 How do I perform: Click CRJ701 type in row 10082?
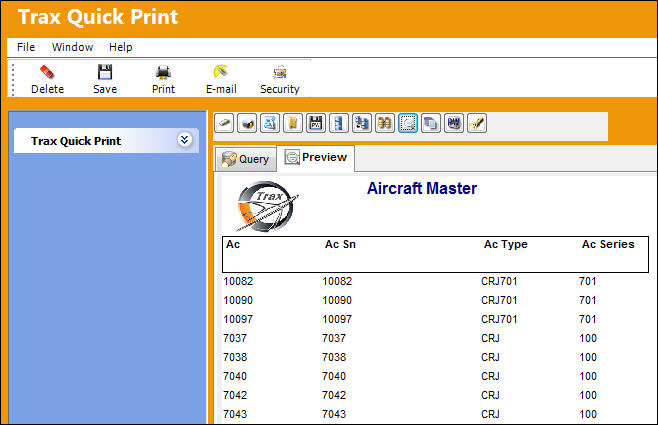coord(499,281)
